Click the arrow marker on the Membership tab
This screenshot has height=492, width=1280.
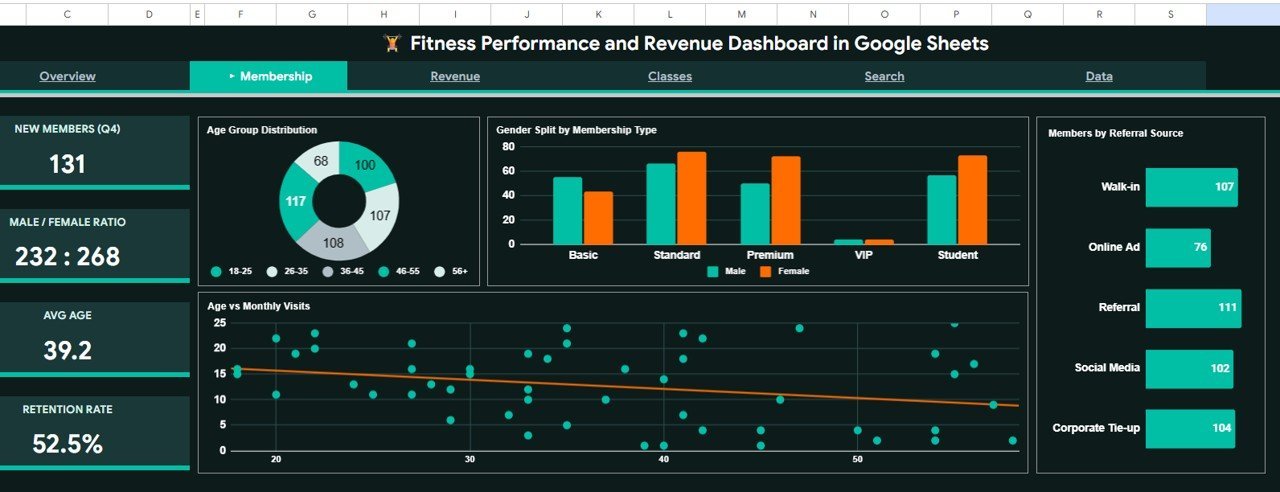coord(232,76)
